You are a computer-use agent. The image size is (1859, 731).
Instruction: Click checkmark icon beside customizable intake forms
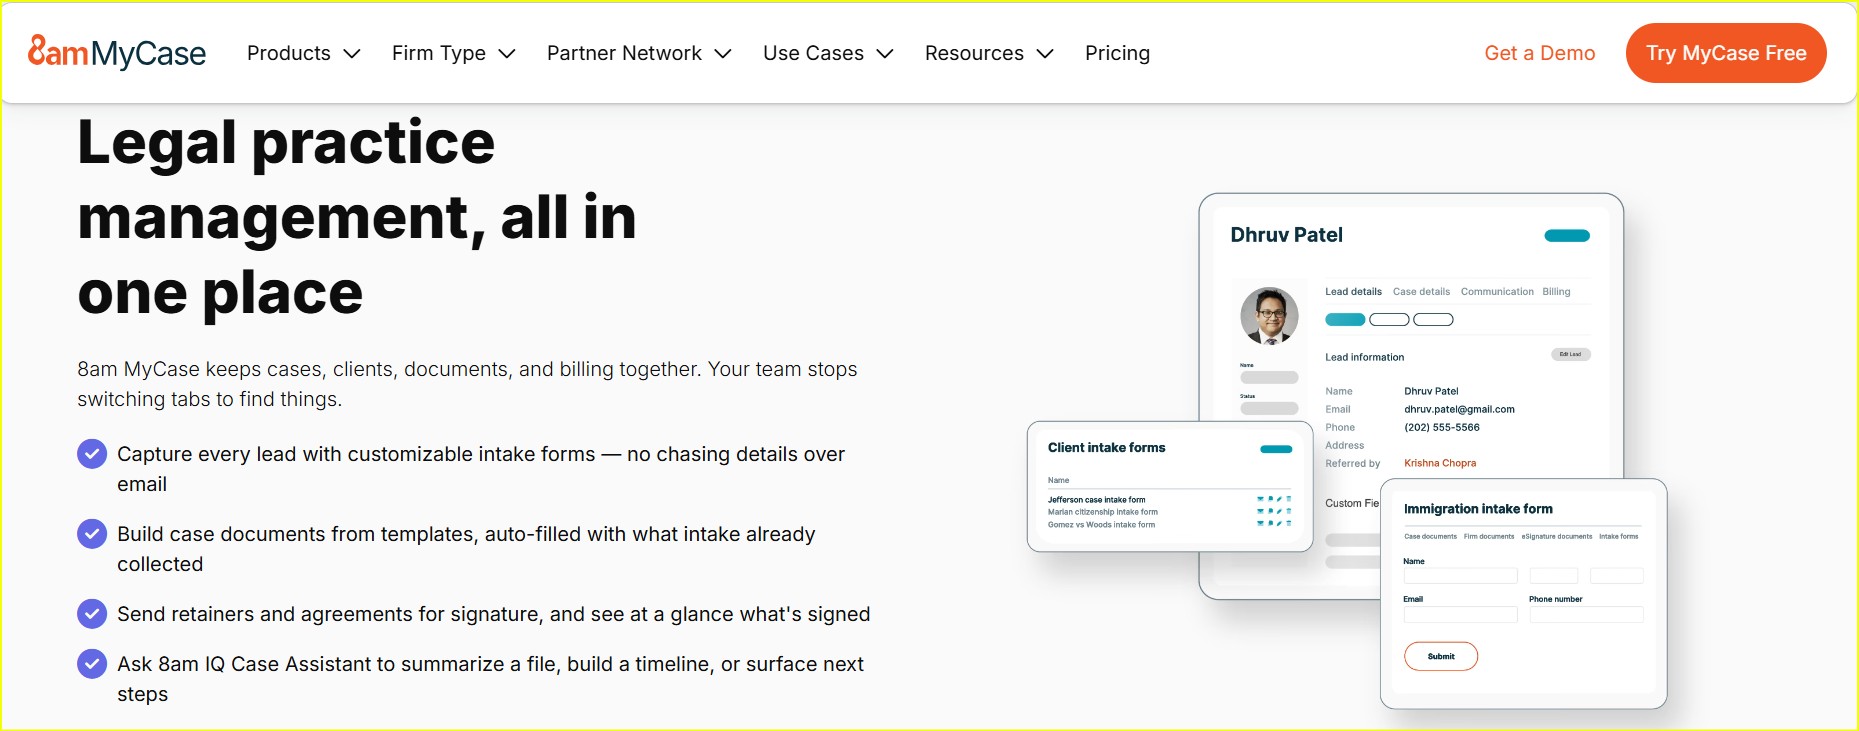click(x=92, y=454)
